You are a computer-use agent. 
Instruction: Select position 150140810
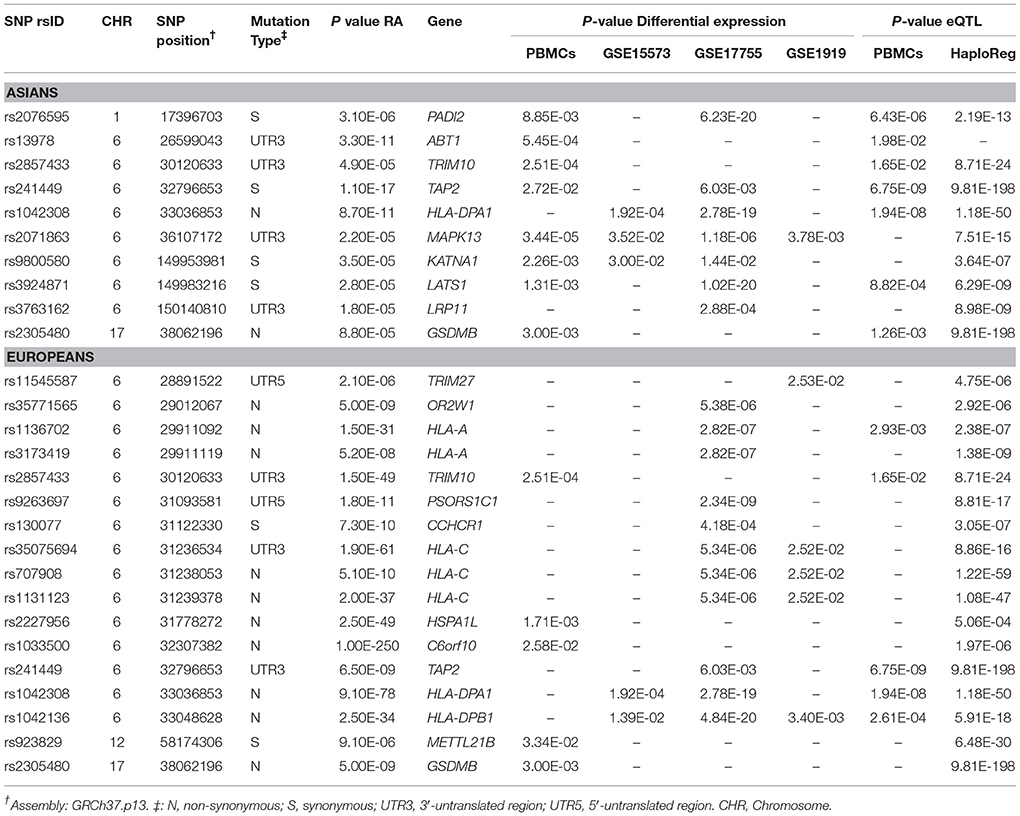[191, 309]
